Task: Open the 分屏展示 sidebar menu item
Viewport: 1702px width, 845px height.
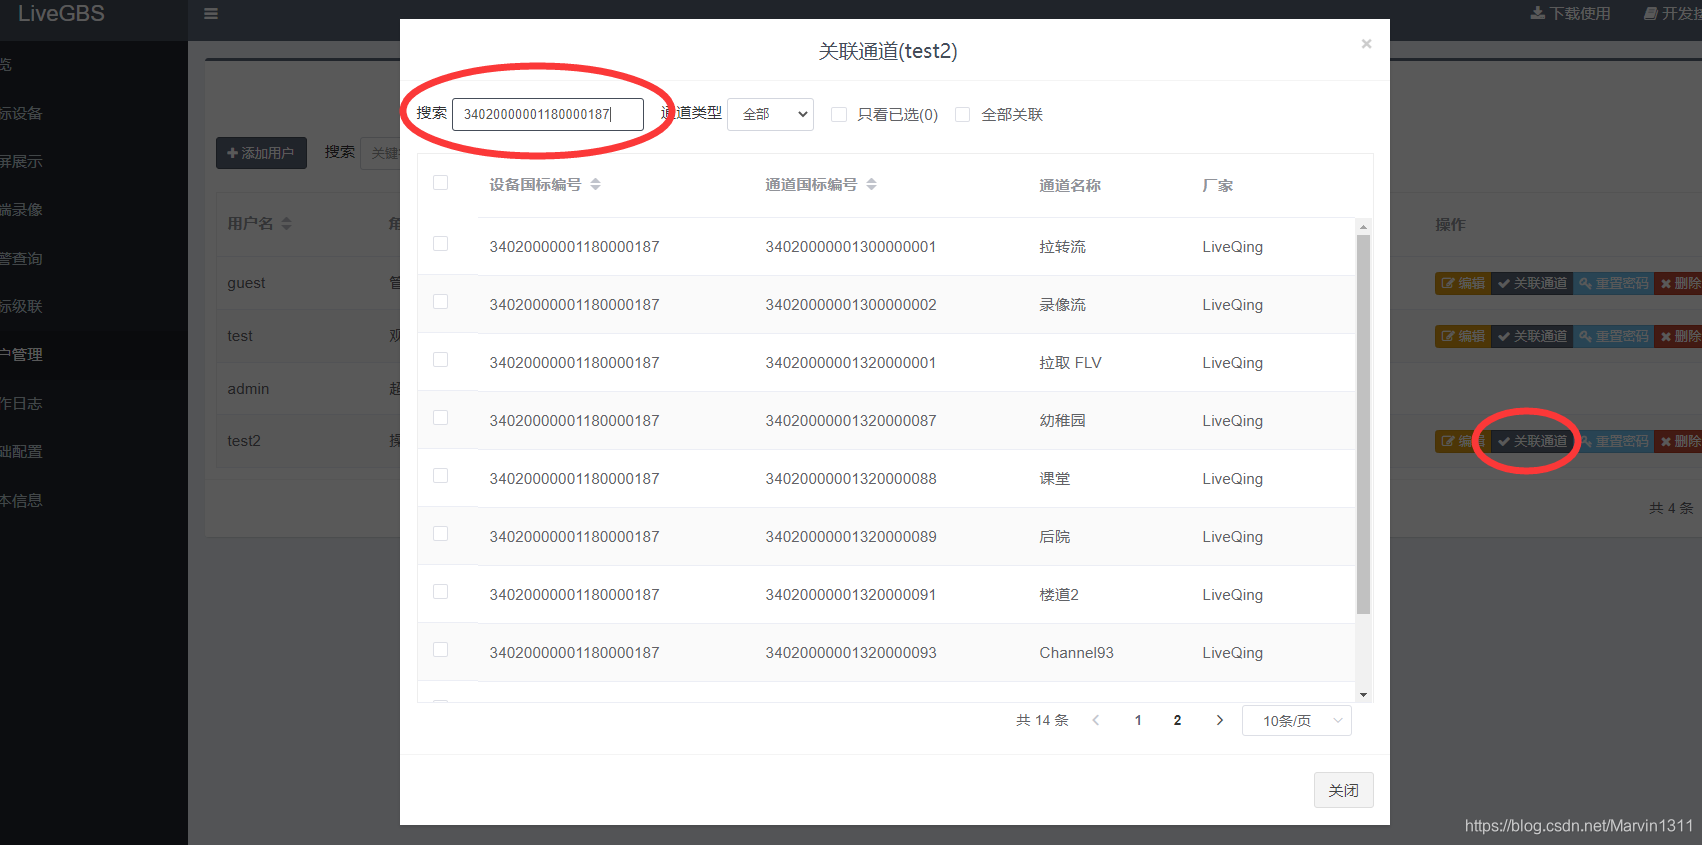Action: 94,161
